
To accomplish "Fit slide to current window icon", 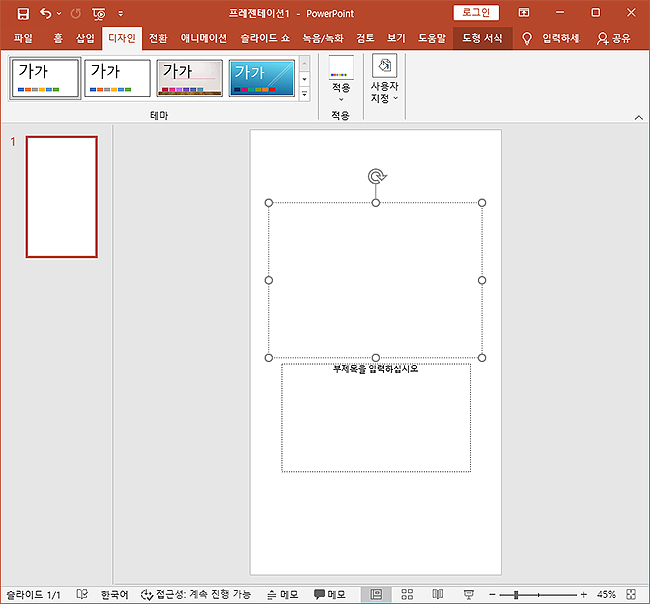I will (x=631, y=595).
